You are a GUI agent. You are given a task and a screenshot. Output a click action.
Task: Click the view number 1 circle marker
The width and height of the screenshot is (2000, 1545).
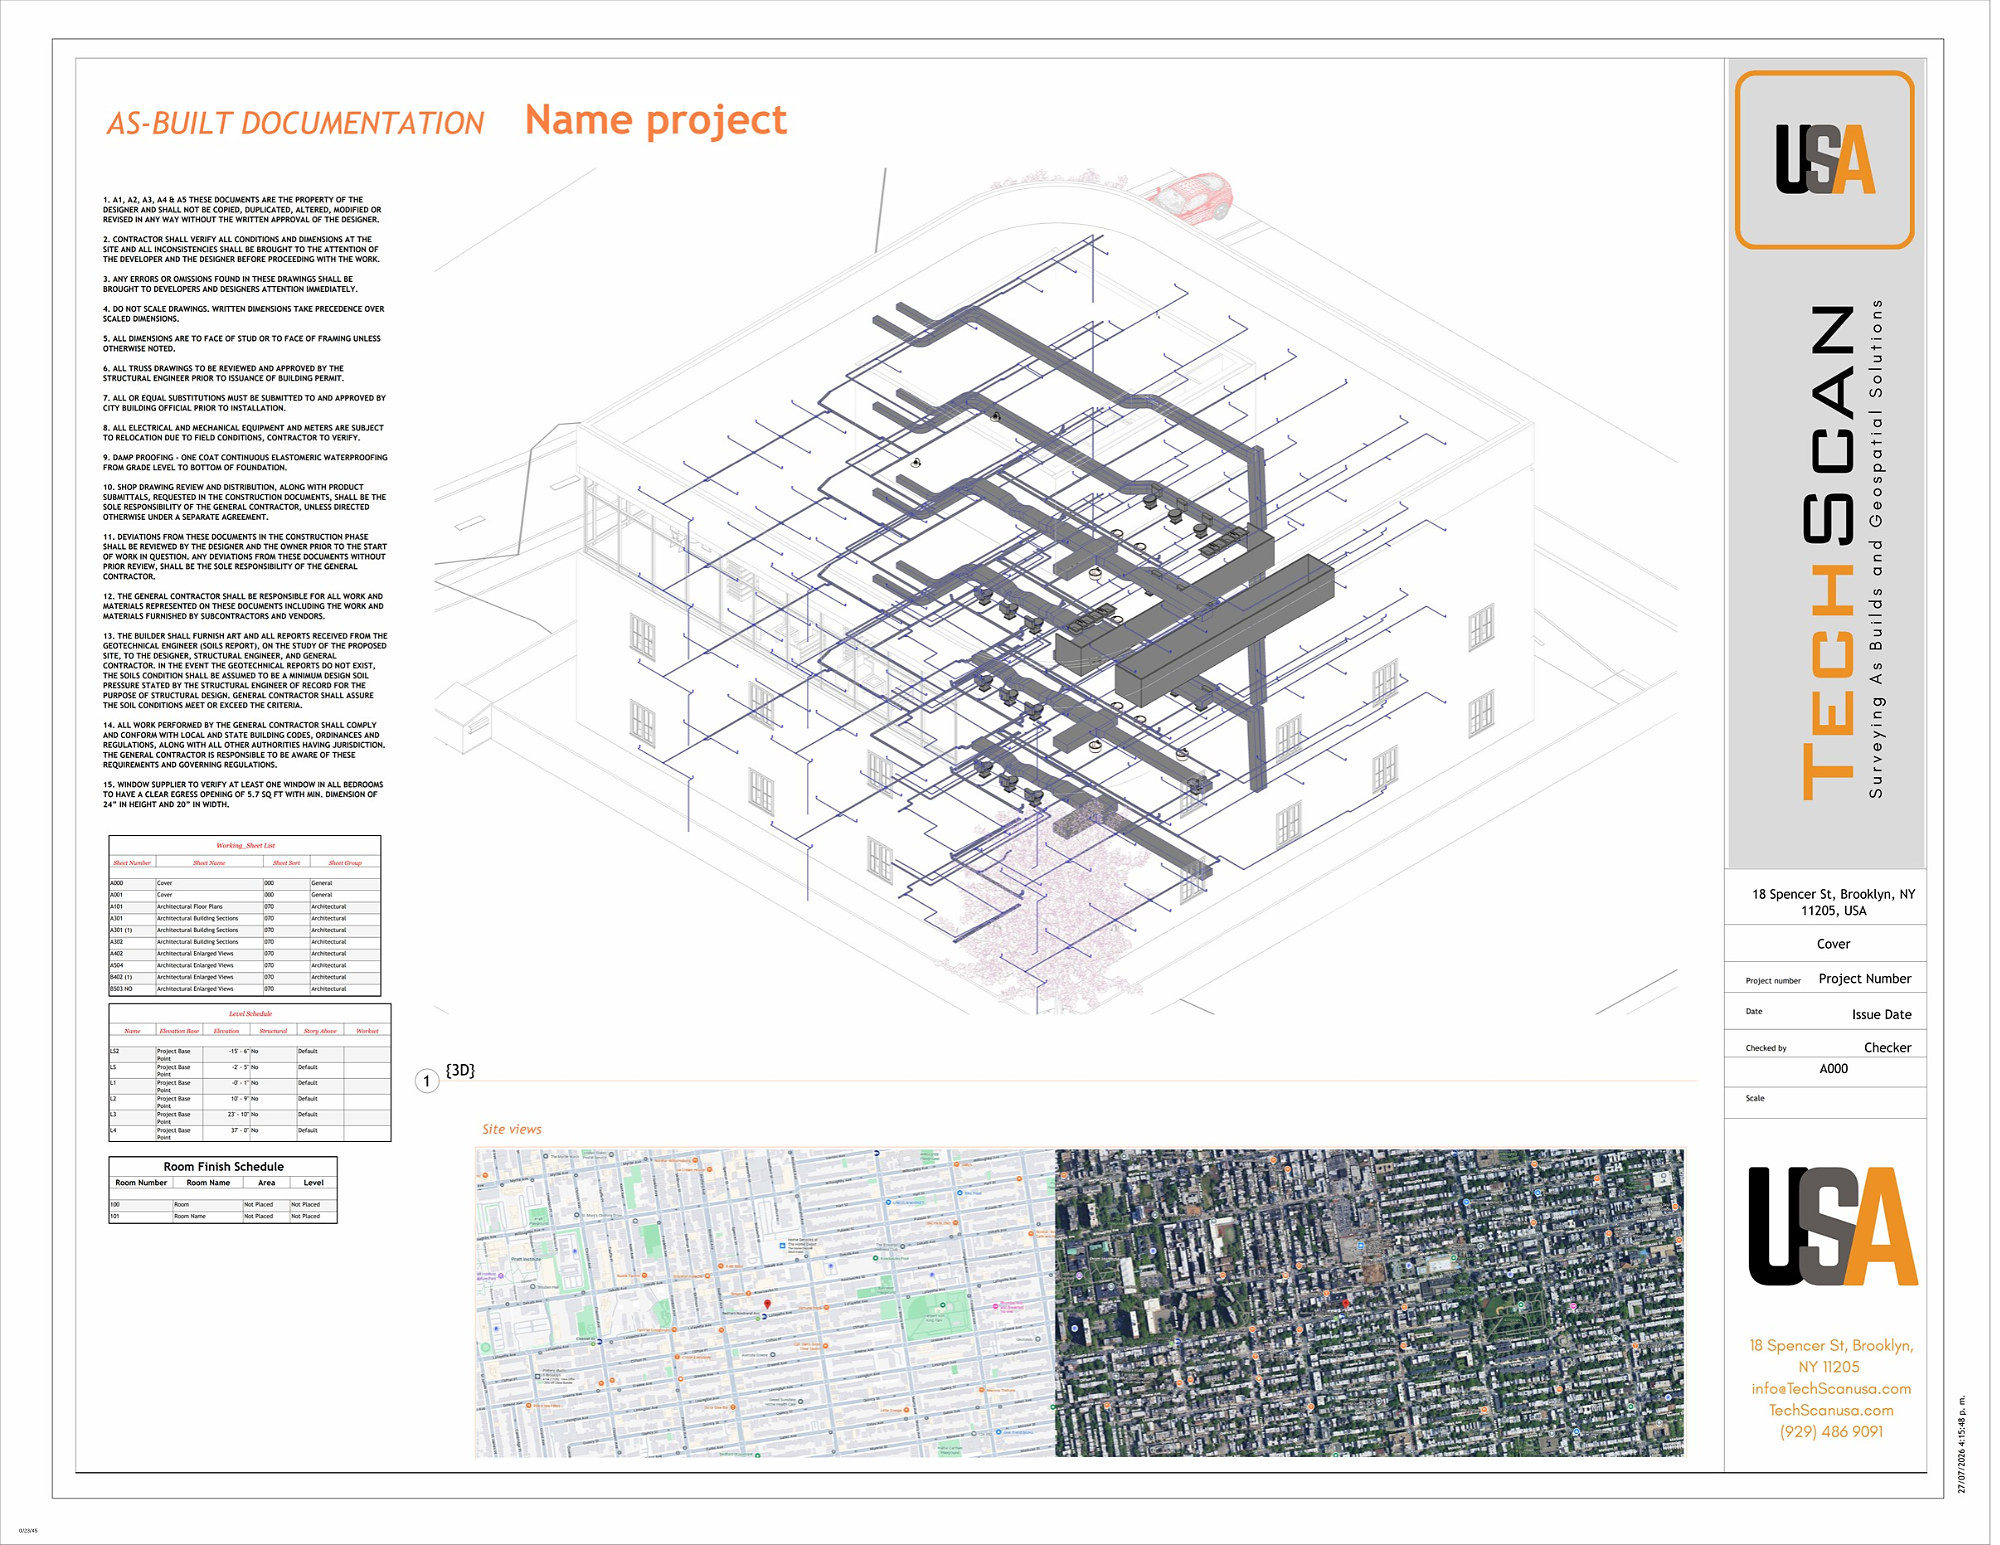[x=427, y=1081]
